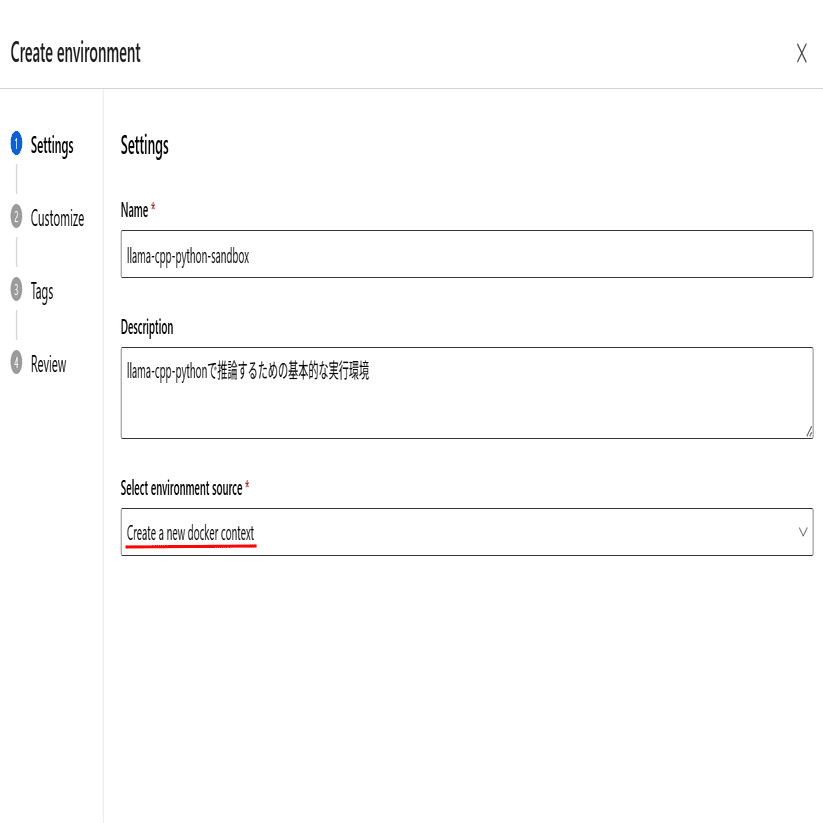Open the Select environment source combo box

(x=467, y=532)
